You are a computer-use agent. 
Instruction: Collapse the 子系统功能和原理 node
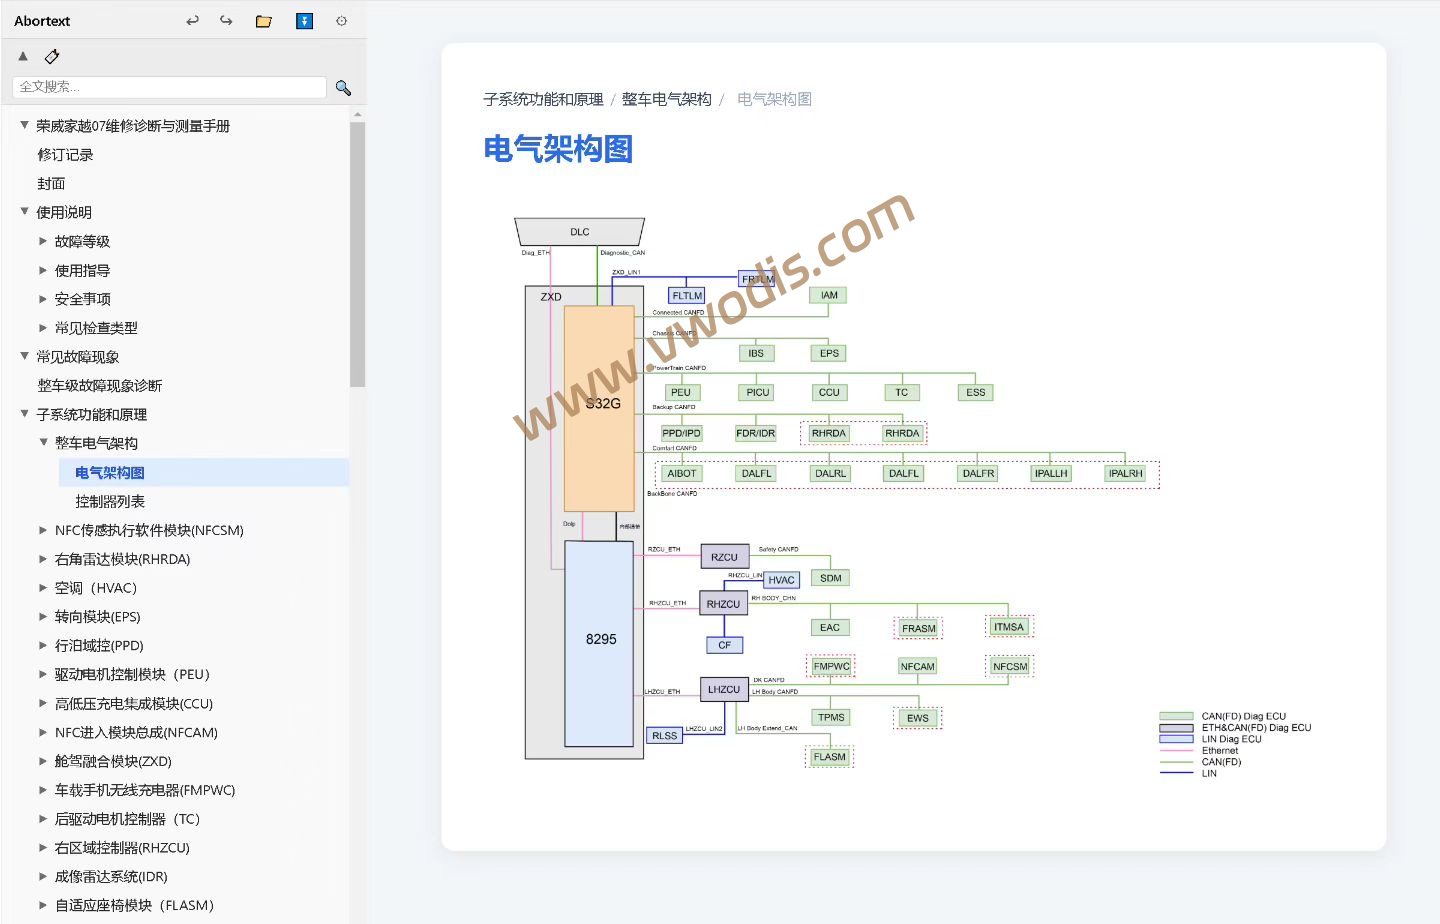24,414
